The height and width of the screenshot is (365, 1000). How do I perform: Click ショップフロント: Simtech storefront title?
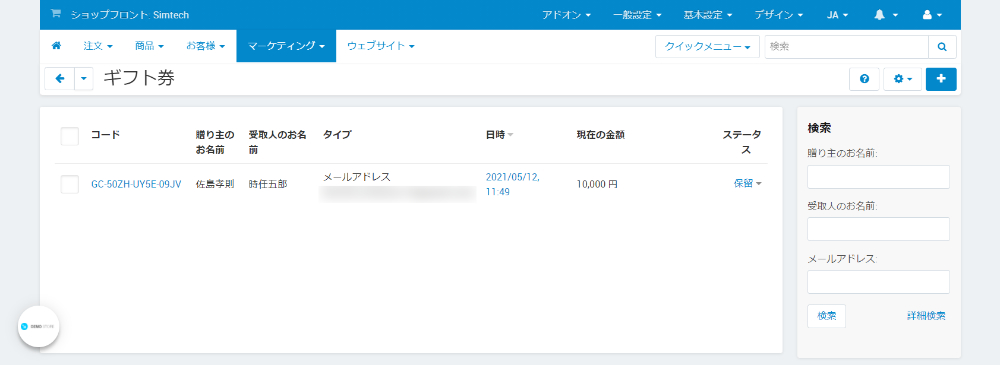(130, 15)
